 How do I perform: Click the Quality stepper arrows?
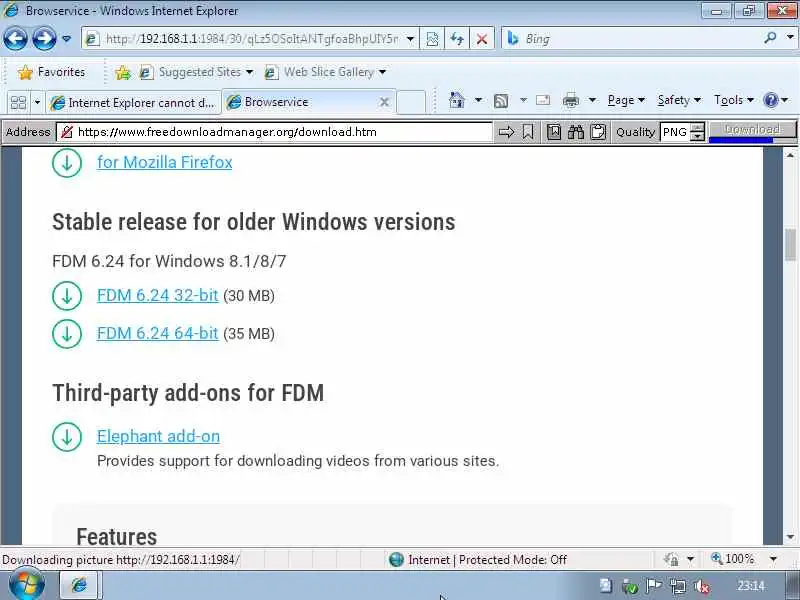(x=697, y=132)
